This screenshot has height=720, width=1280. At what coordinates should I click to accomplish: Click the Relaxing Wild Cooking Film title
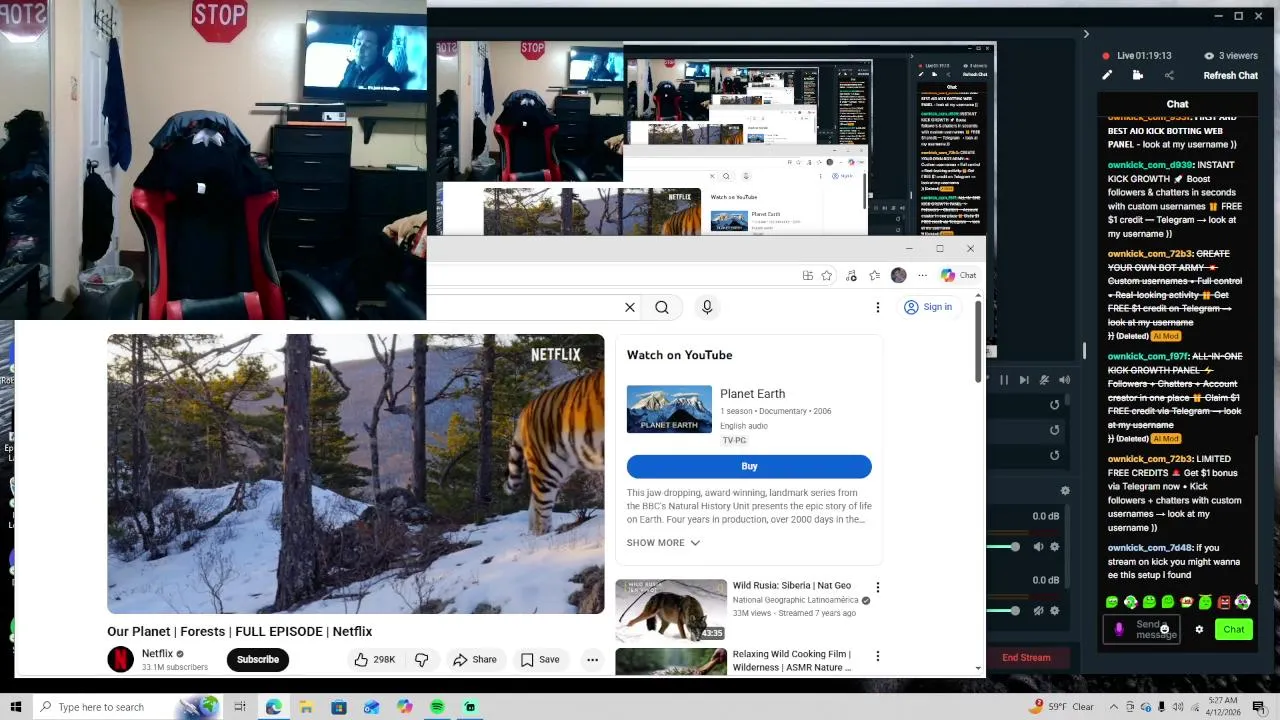click(792, 661)
